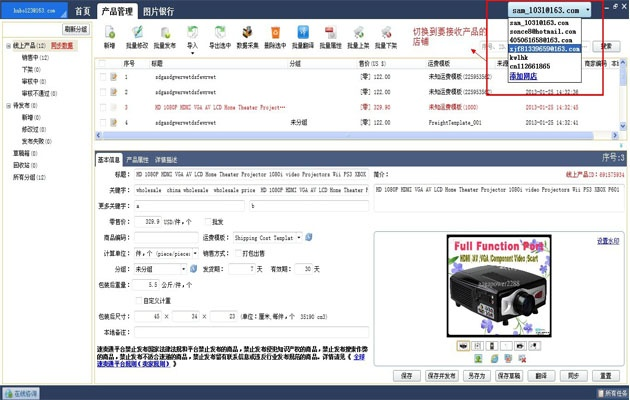Check the checkbox for product row 3
Image resolution: width=630 pixels, height=400 pixels.
pos(103,107)
